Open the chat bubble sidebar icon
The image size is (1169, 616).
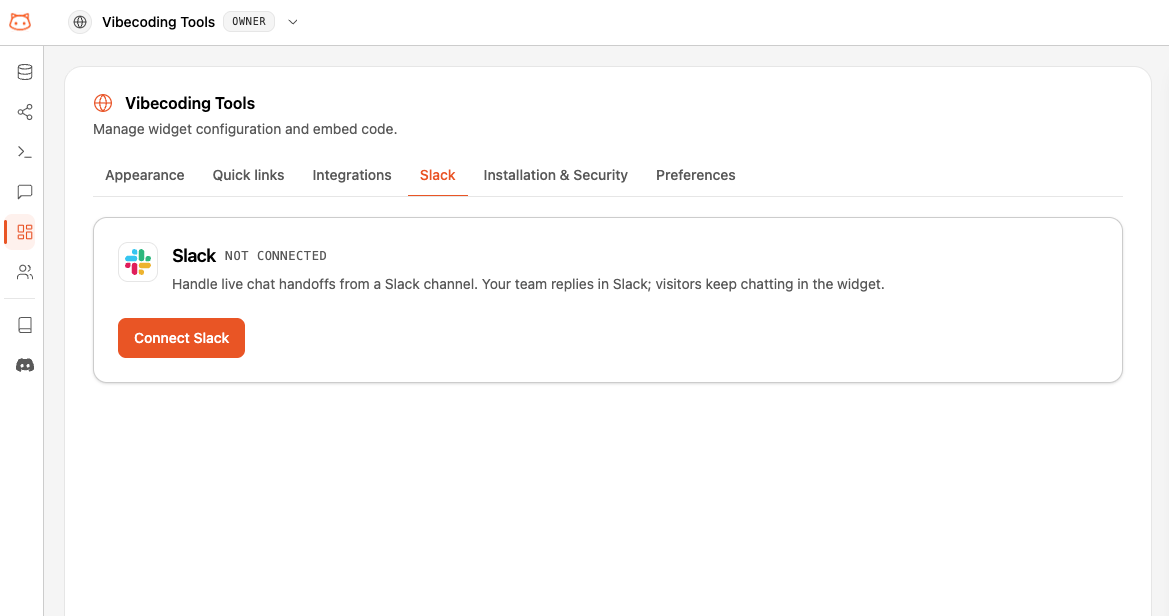[x=25, y=192]
